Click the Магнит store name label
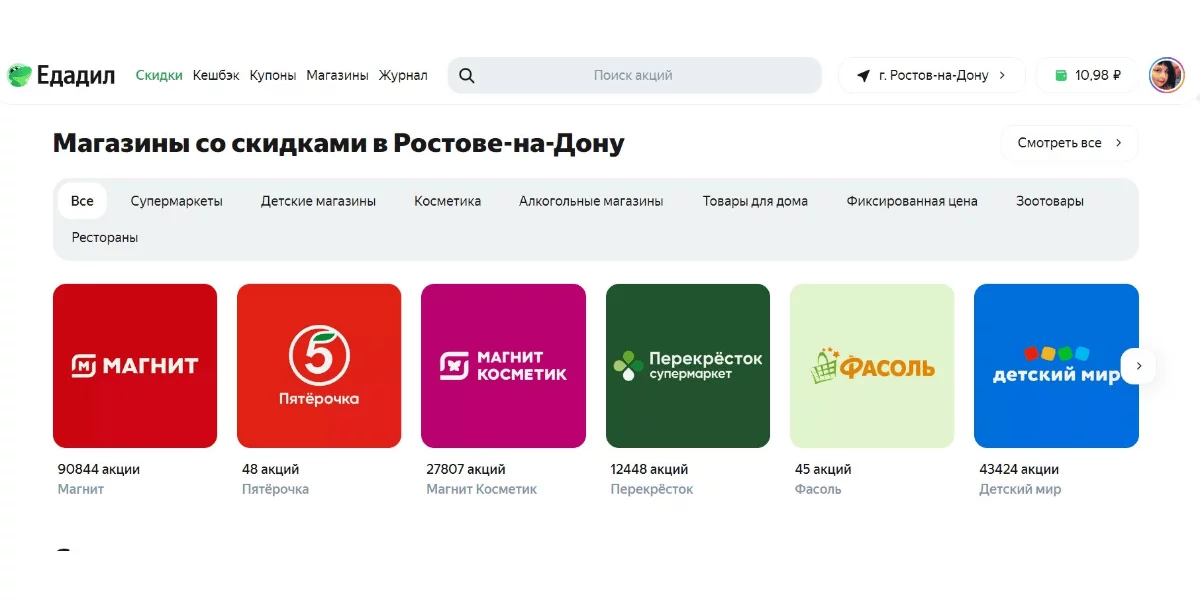 pyautogui.click(x=81, y=490)
